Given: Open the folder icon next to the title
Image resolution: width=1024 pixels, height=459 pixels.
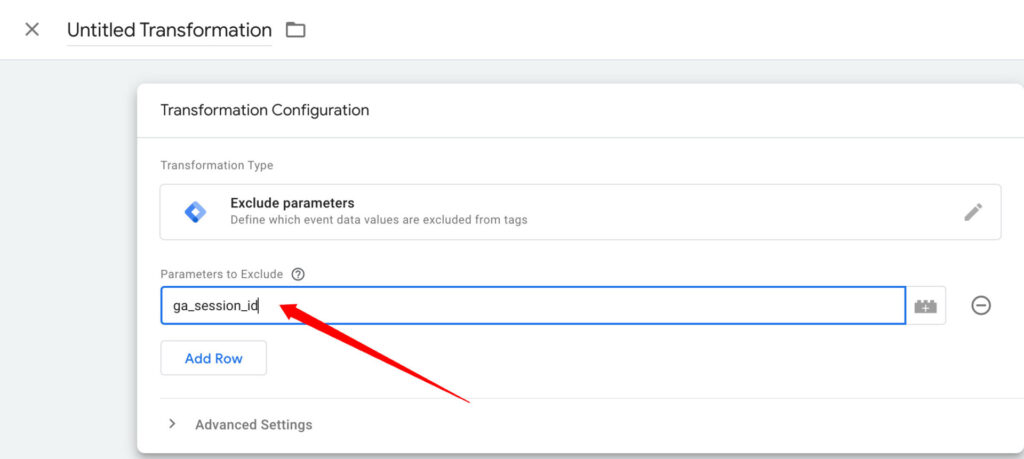Looking at the screenshot, I should (x=295, y=30).
